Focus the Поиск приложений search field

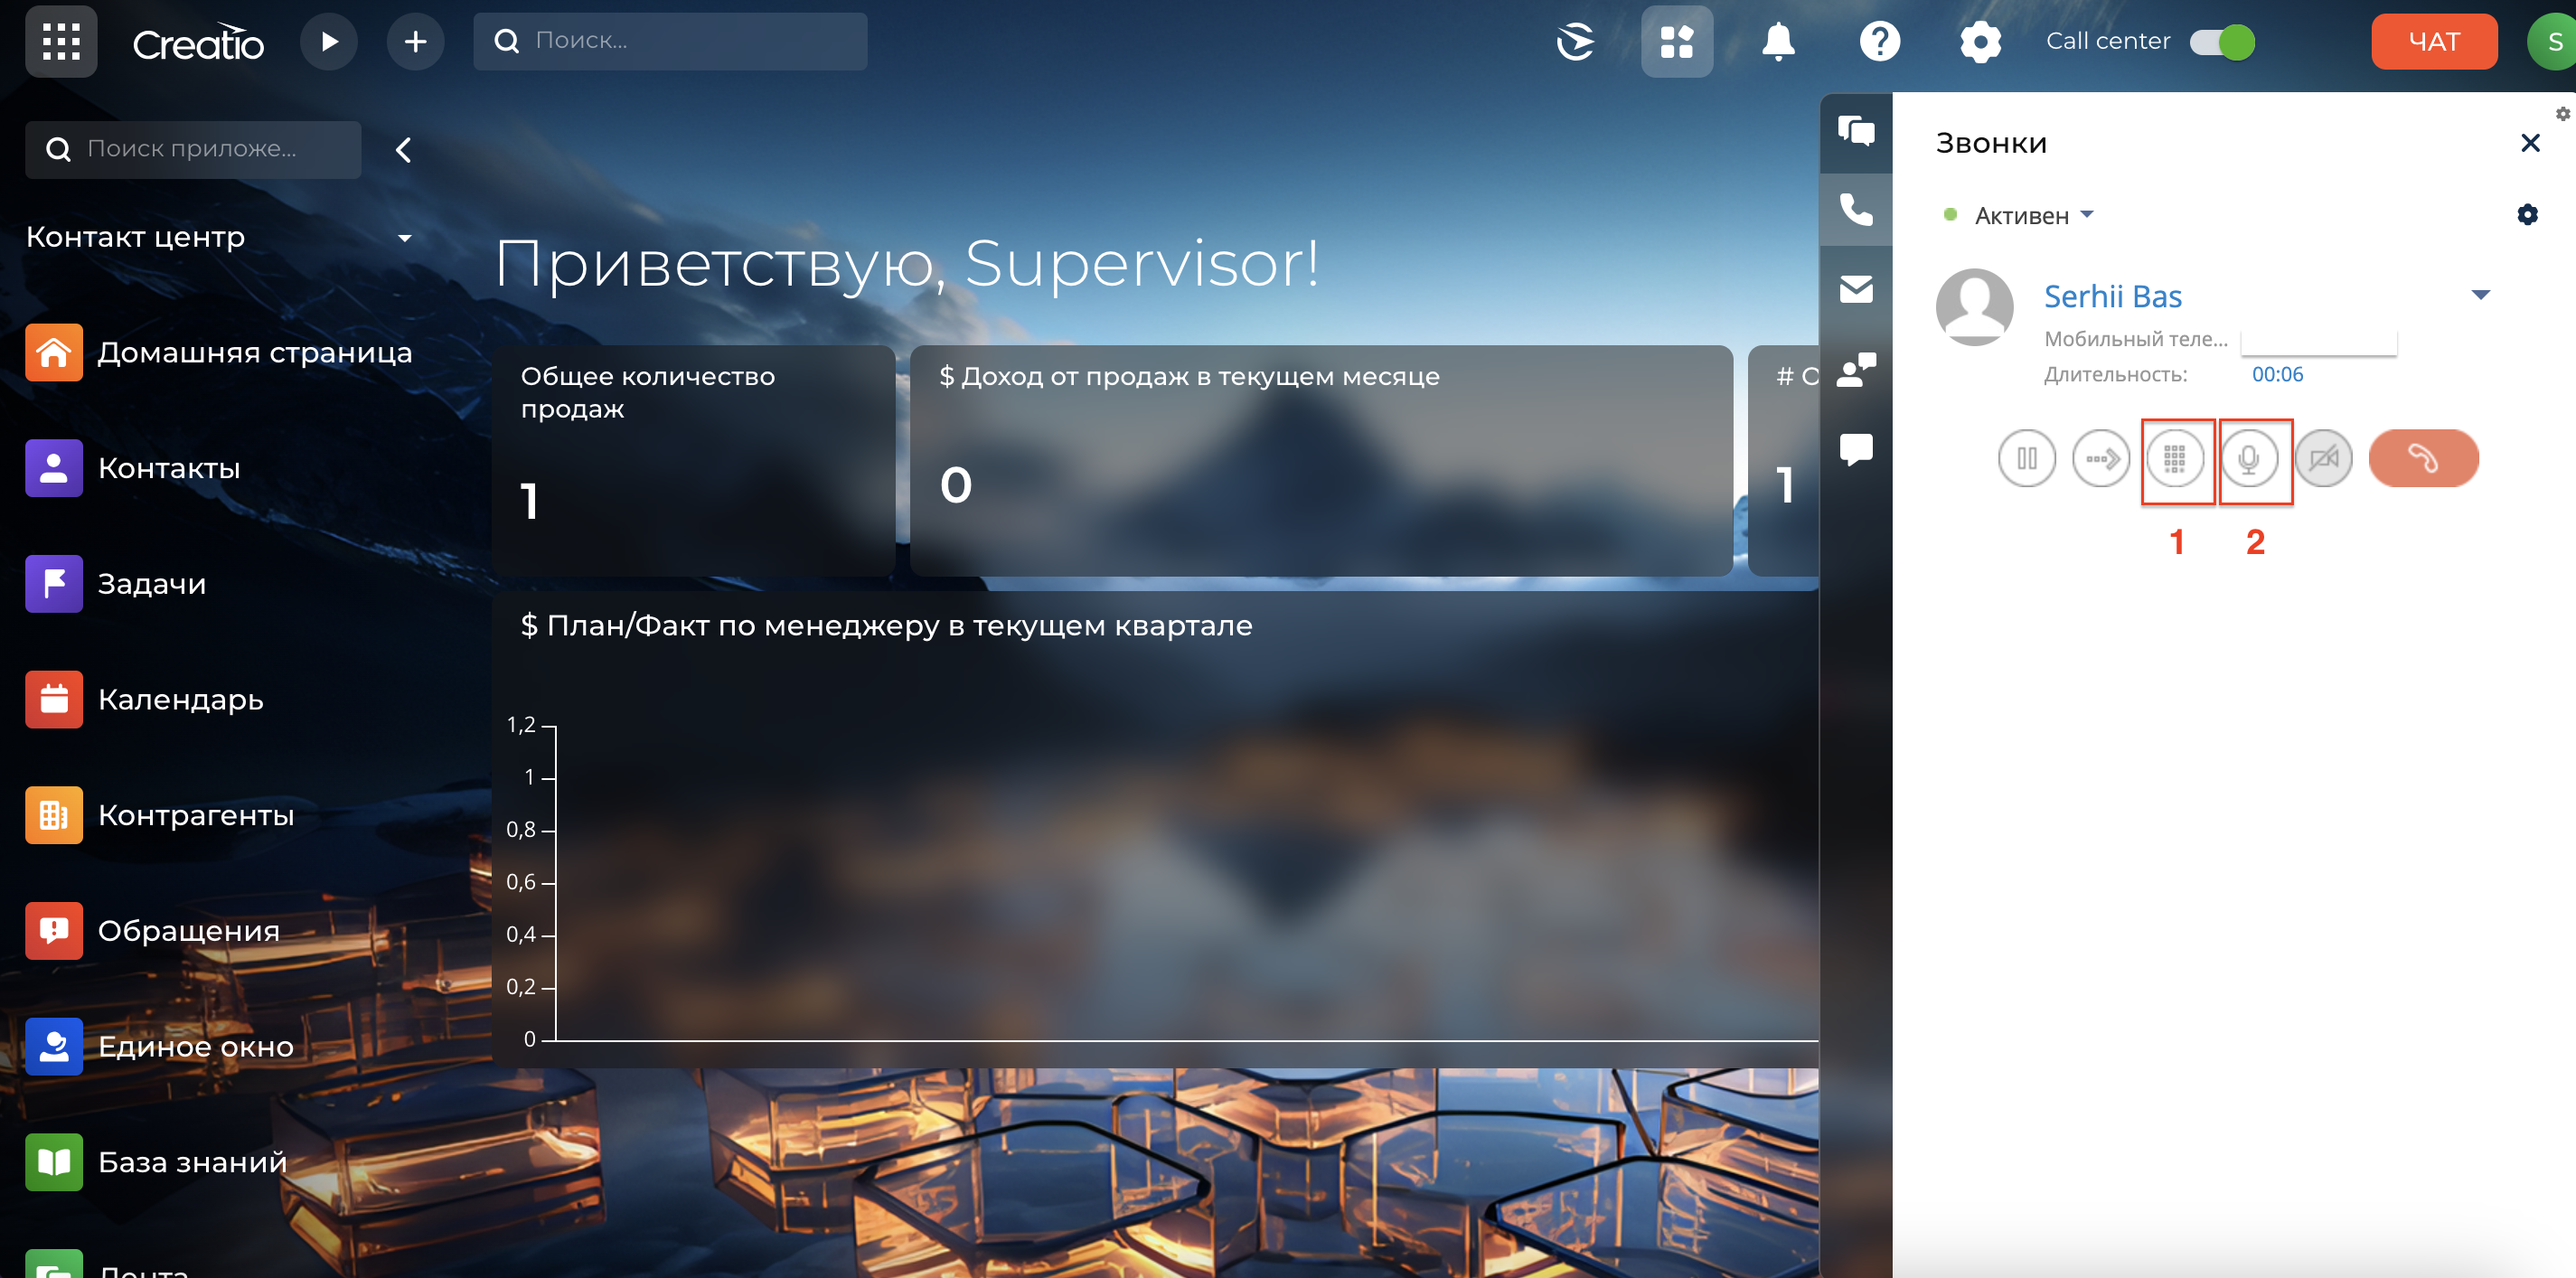pos(193,149)
